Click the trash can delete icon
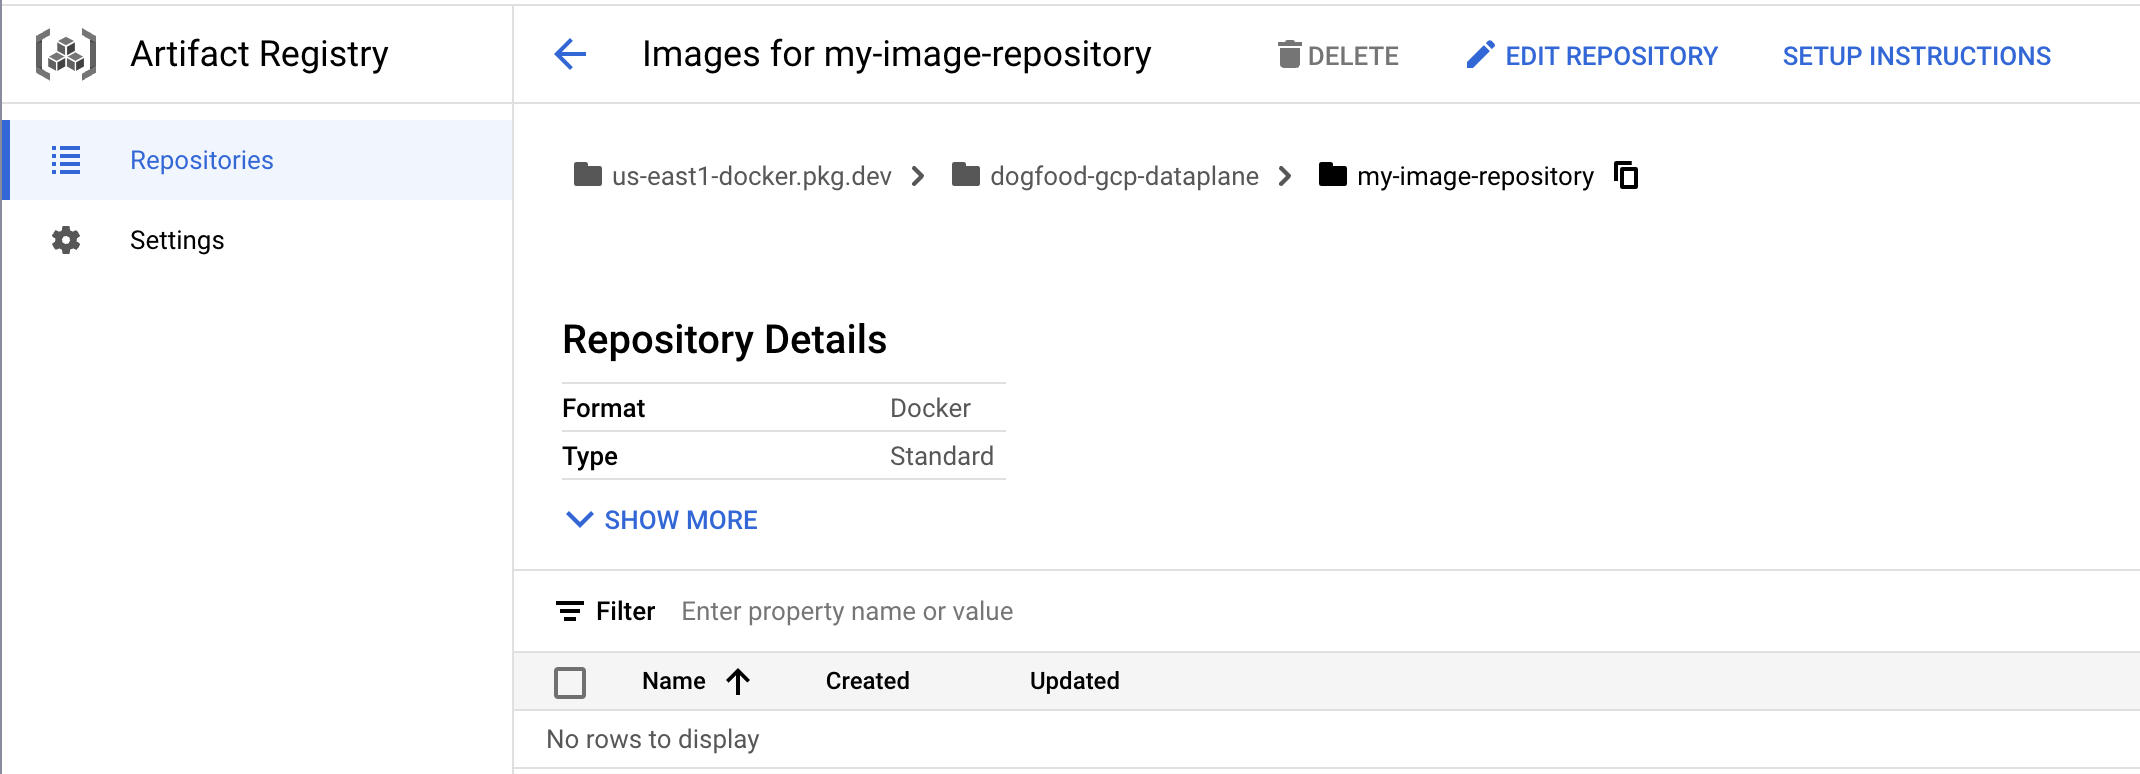Image resolution: width=2140 pixels, height=774 pixels. [x=1289, y=55]
